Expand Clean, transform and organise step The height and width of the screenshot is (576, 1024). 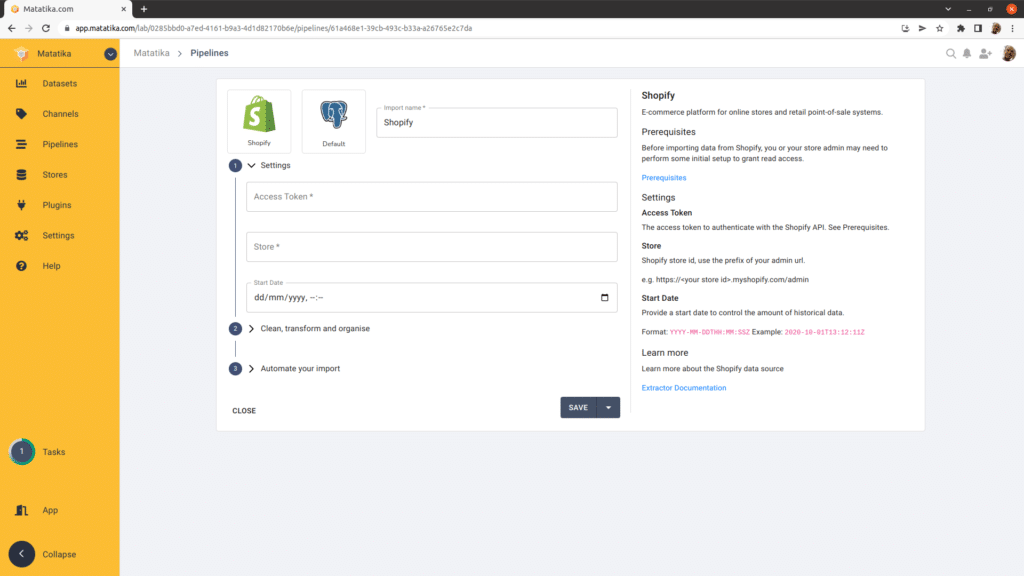[252, 328]
